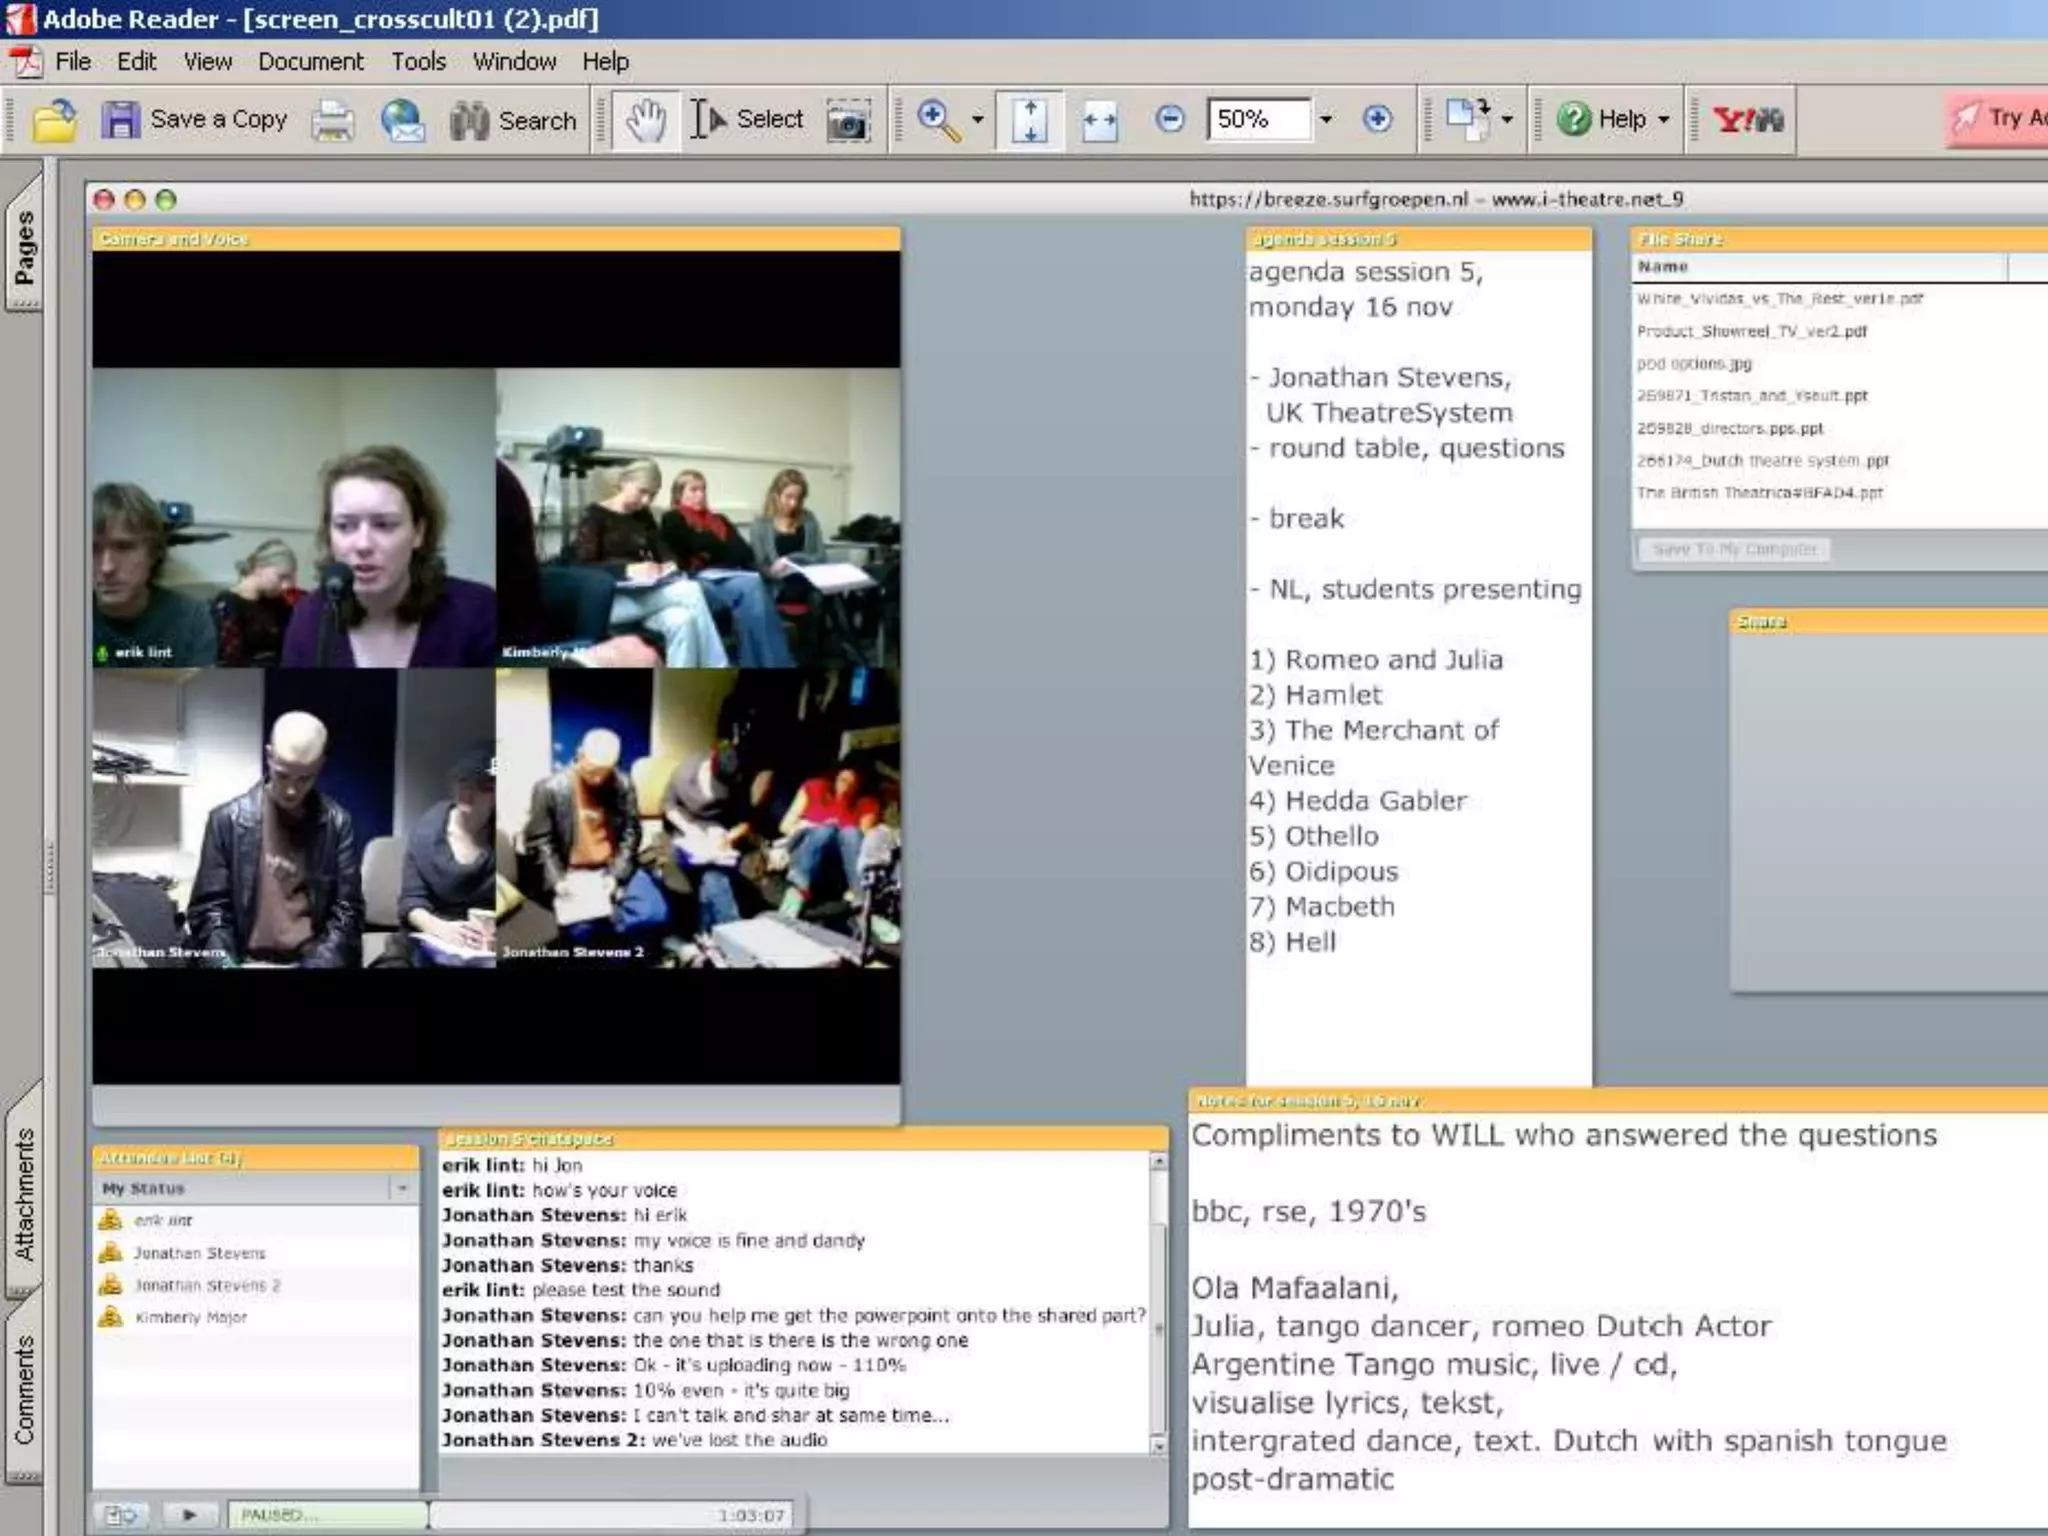Click the Snapshot camera tool
Viewport: 2048px width, 1536px height.
click(848, 122)
